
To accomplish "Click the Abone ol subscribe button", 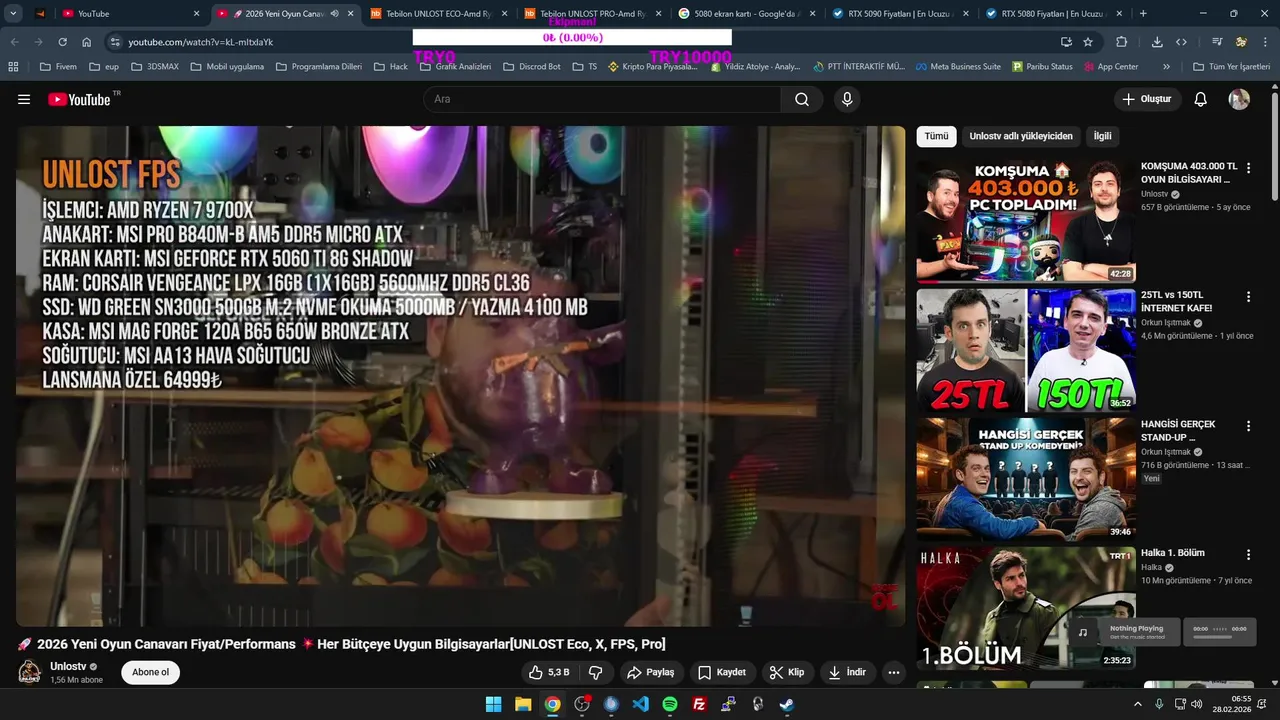I will click(x=151, y=672).
